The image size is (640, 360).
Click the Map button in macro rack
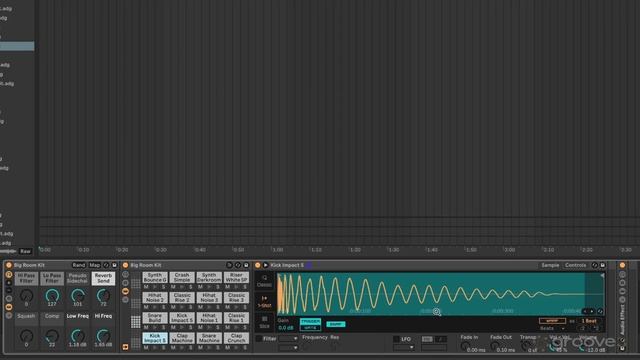(95, 265)
